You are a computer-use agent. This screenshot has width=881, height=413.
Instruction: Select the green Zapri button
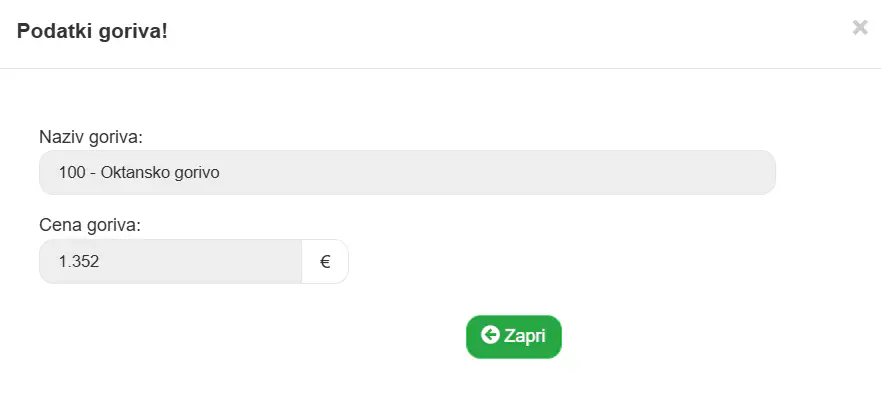[514, 337]
